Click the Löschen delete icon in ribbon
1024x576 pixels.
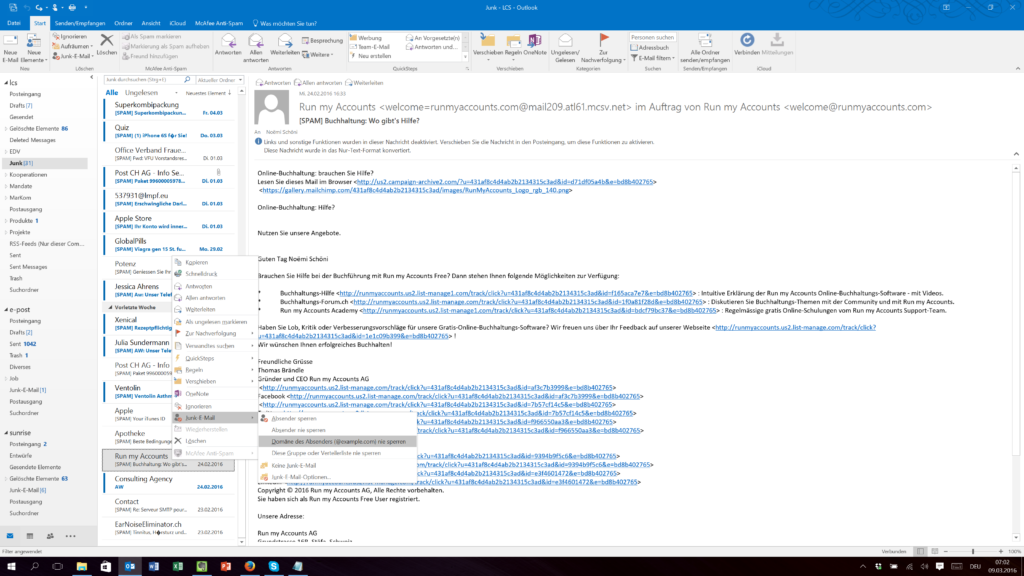coord(106,44)
